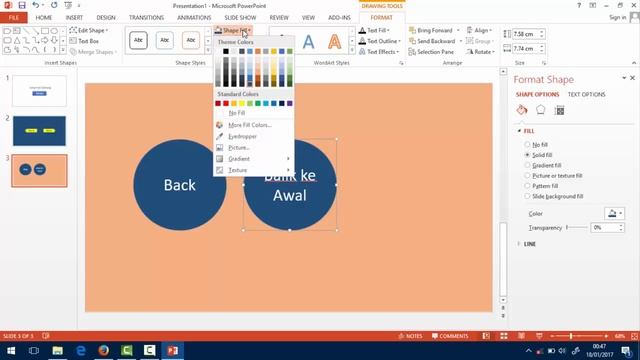Image resolution: width=640 pixels, height=360 pixels.
Task: Start Slide Show from status bar icon
Action: [539, 336]
